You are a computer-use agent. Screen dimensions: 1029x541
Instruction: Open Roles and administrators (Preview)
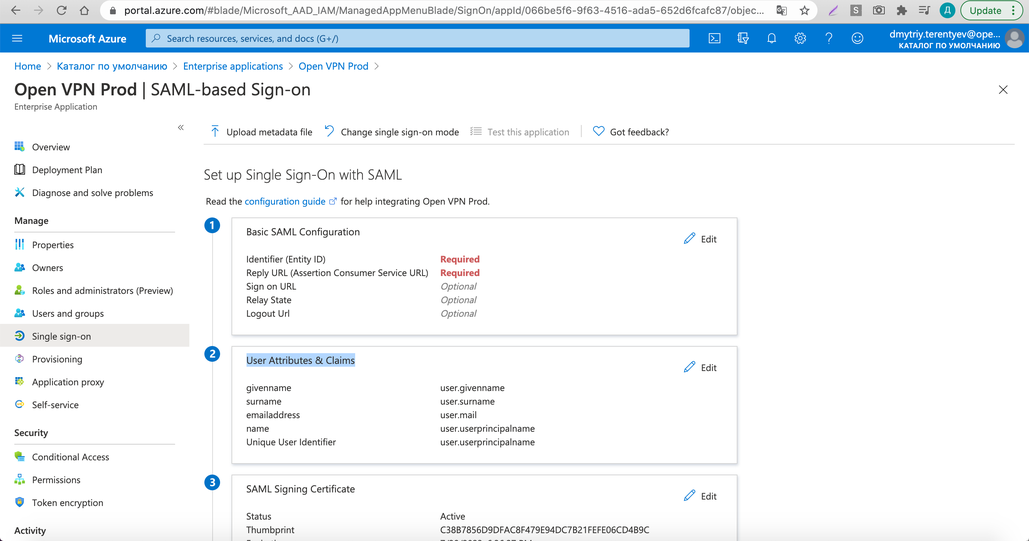pos(102,291)
